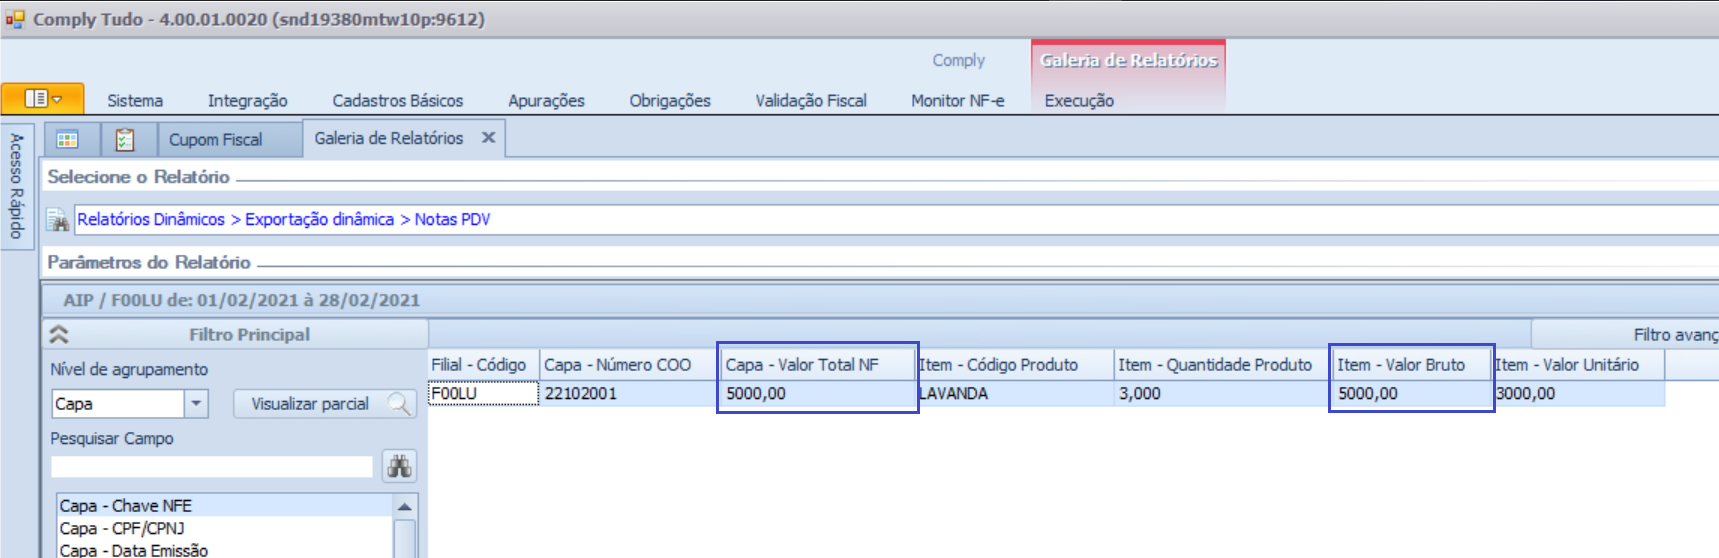Viewport: 1719px width, 558px height.
Task: Select Capa - Chave NFE in field list
Action: click(226, 506)
